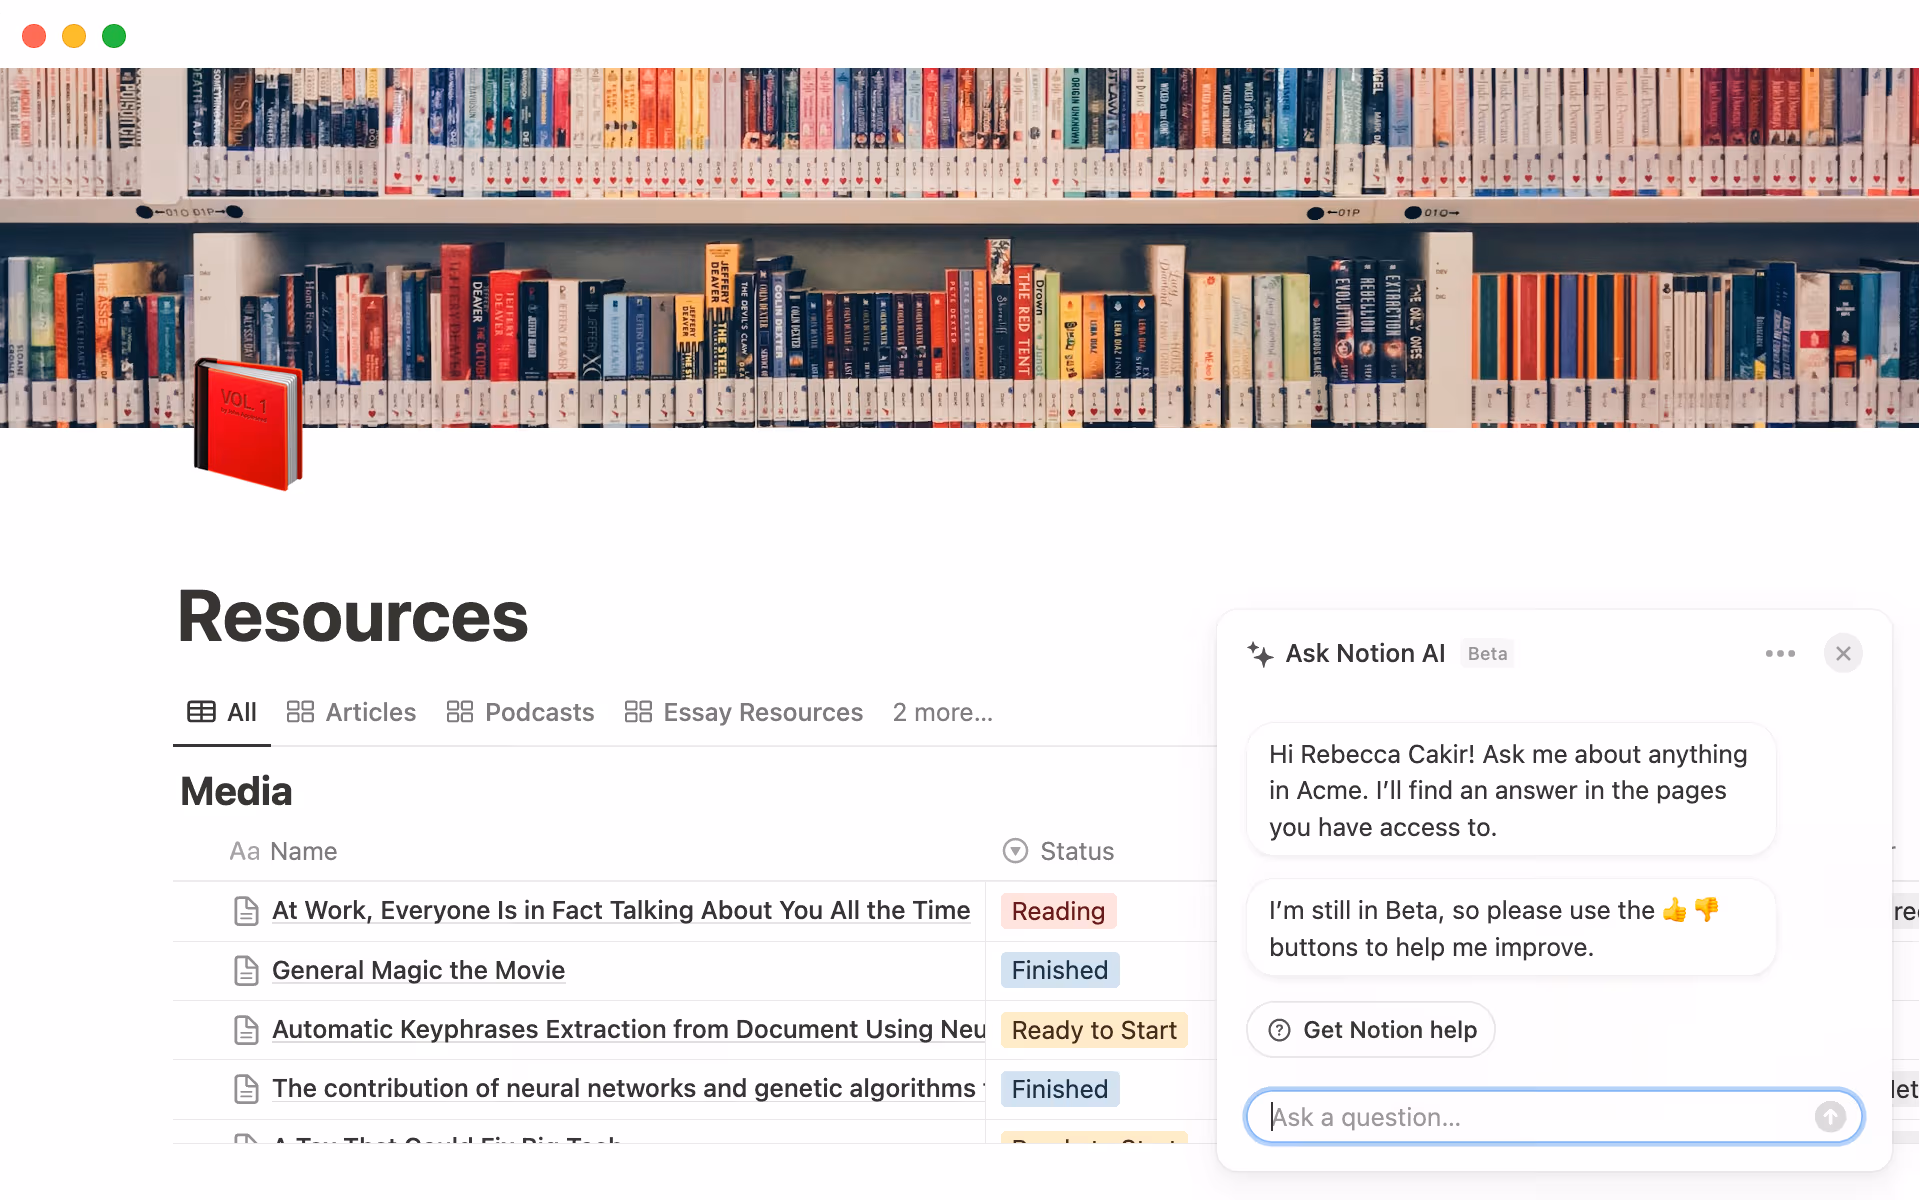Expand the 2 more views list
Screen dimensions: 1920x1200
[x=941, y=711]
